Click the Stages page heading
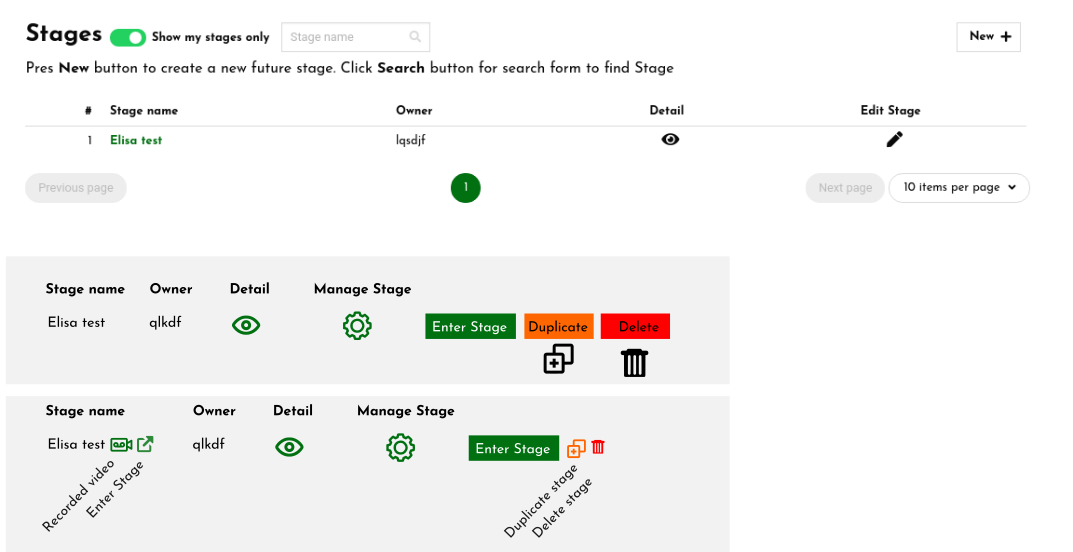 [x=64, y=34]
